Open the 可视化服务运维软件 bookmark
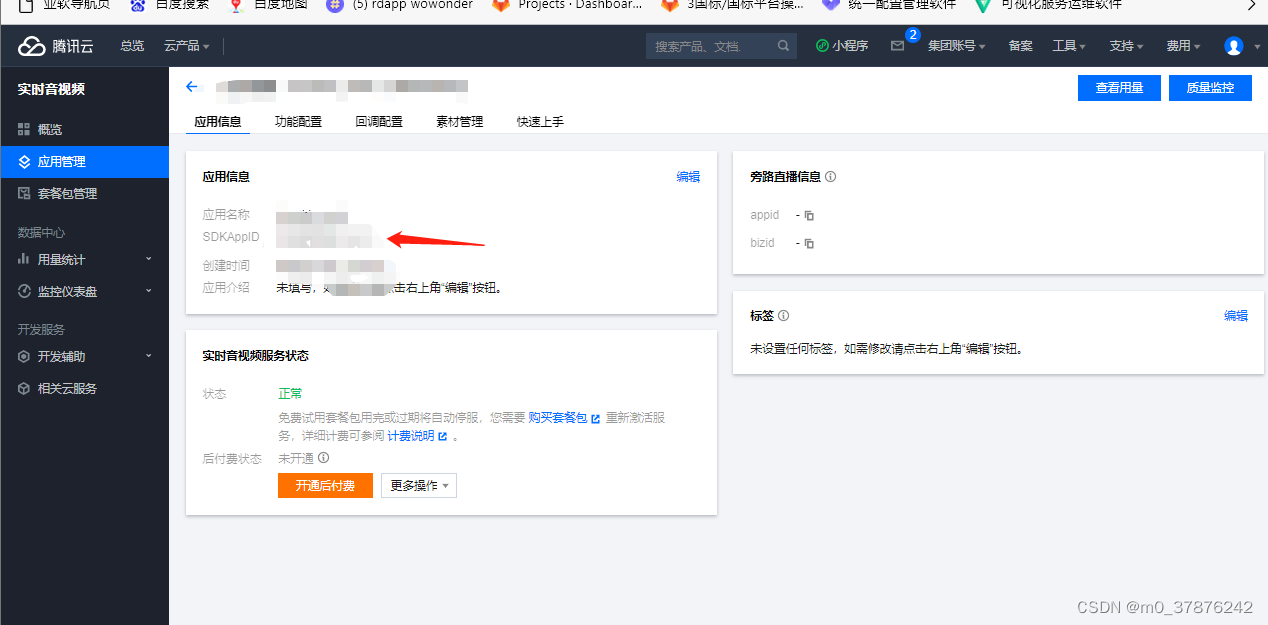The height and width of the screenshot is (625, 1268). 1048,5
